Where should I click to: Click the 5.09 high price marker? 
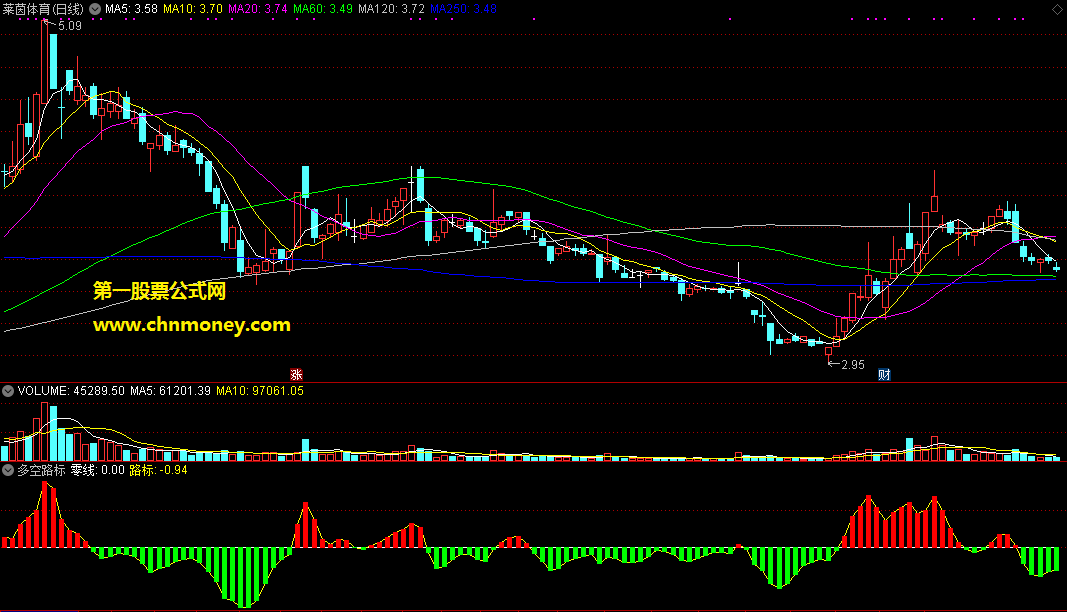pos(69,26)
